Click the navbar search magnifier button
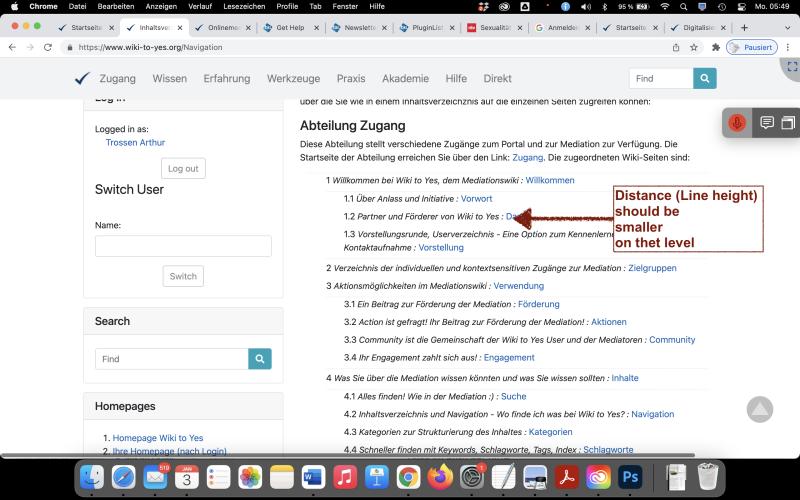This screenshot has width=800, height=500. (x=706, y=78)
